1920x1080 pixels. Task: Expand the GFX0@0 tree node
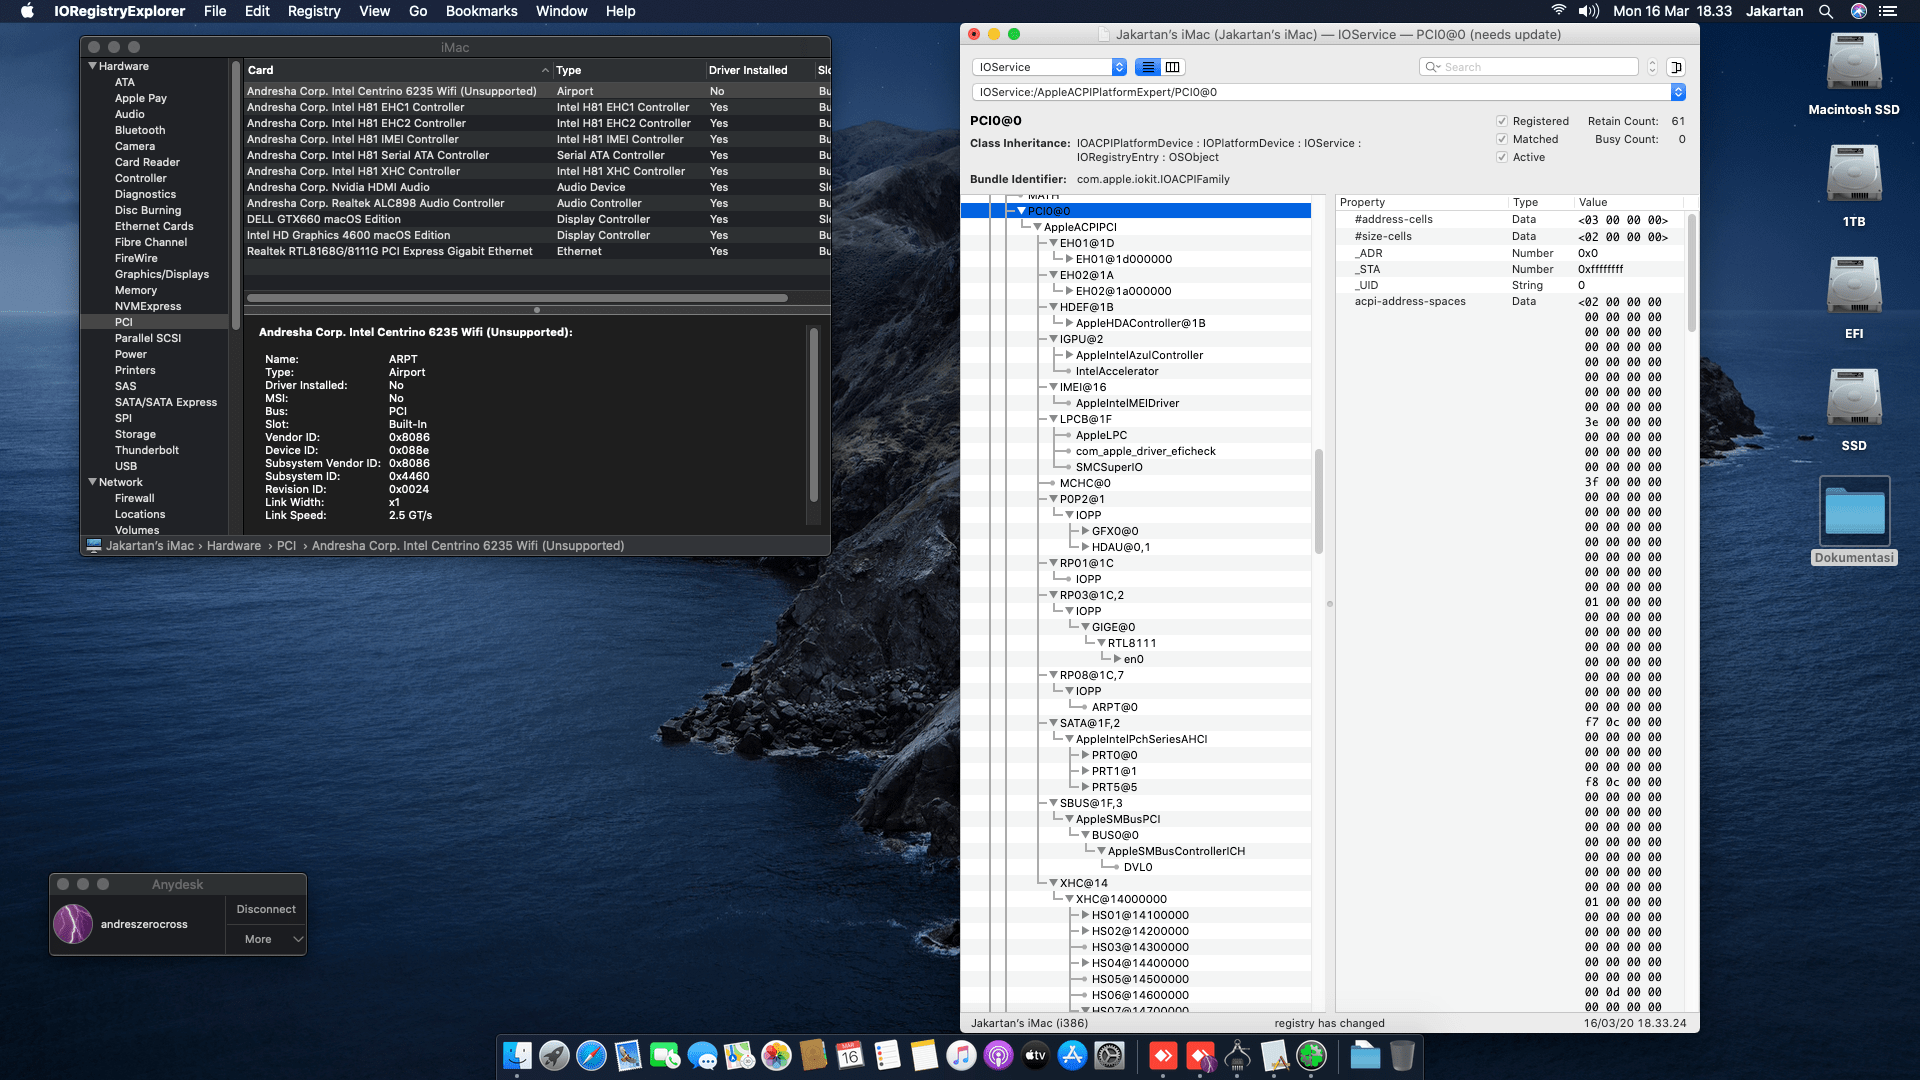tap(1085, 531)
